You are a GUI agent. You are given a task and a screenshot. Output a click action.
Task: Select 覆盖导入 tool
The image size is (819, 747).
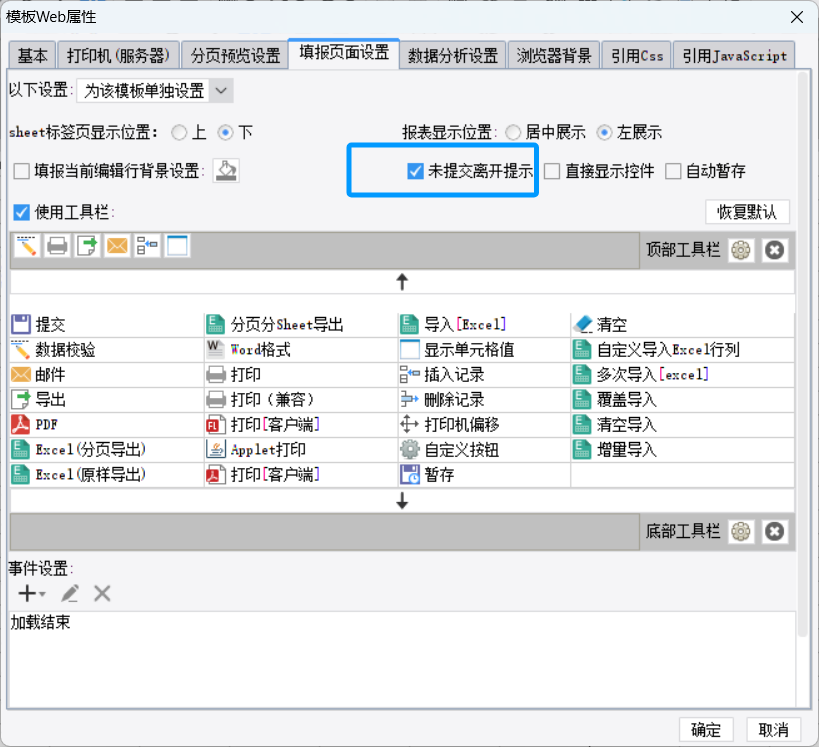coord(683,400)
